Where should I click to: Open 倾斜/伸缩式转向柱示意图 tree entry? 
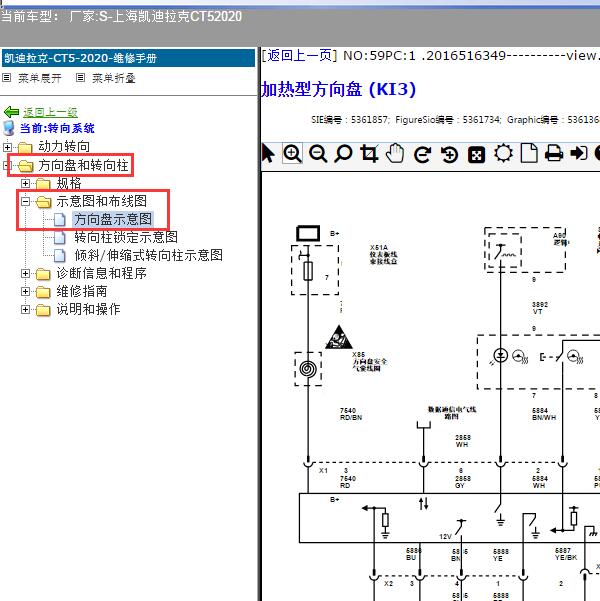(149, 255)
